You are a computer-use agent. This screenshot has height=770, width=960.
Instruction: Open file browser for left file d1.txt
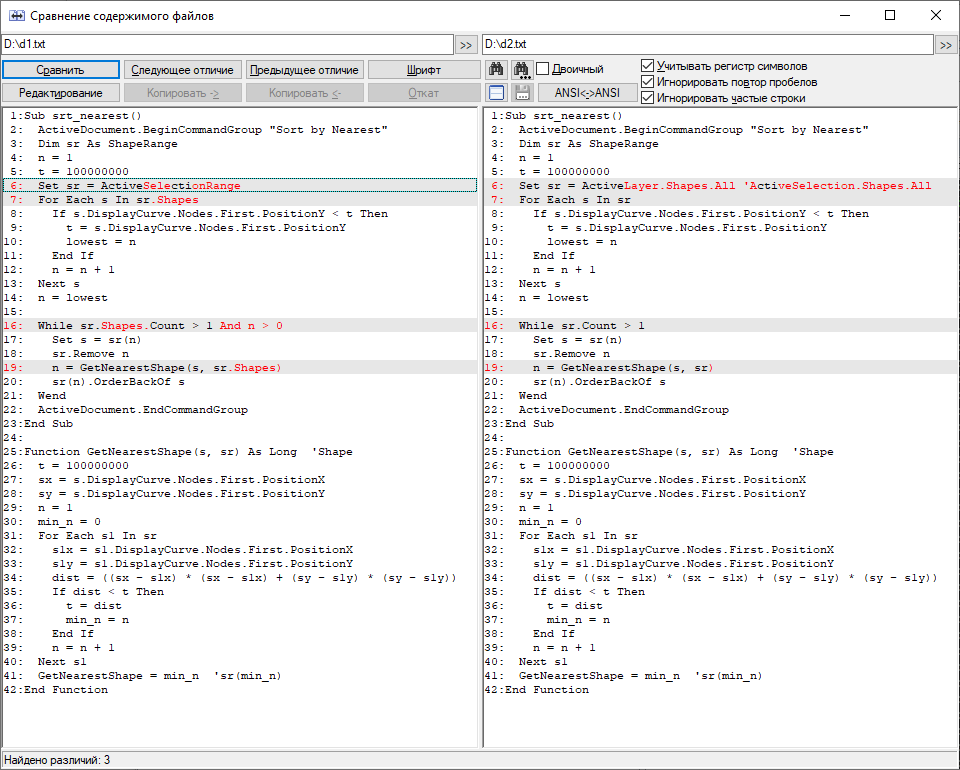point(466,45)
